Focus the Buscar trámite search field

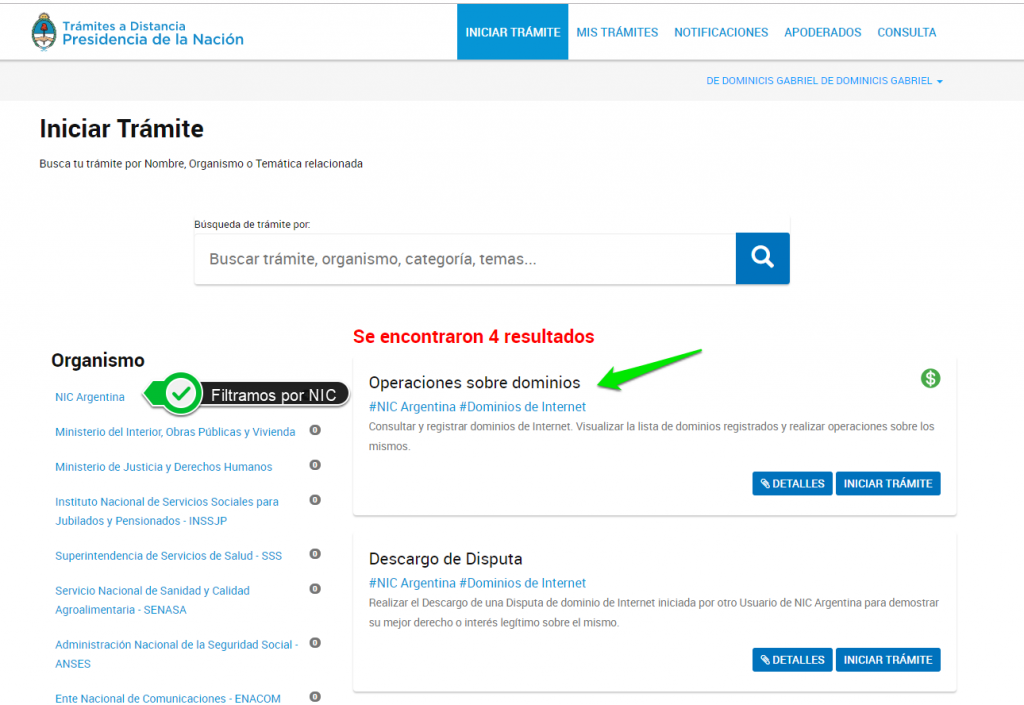[x=465, y=258]
